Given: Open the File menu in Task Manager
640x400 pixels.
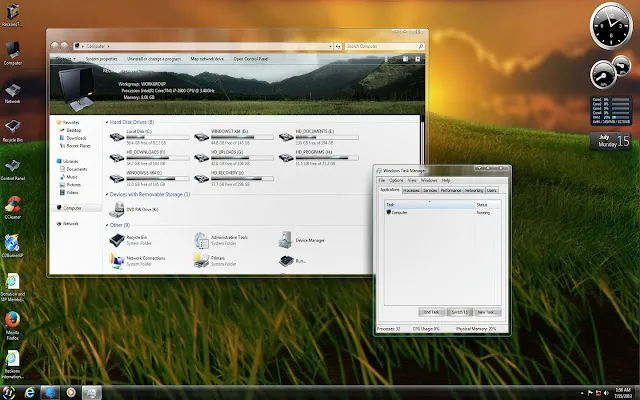Looking at the screenshot, I should click(382, 180).
